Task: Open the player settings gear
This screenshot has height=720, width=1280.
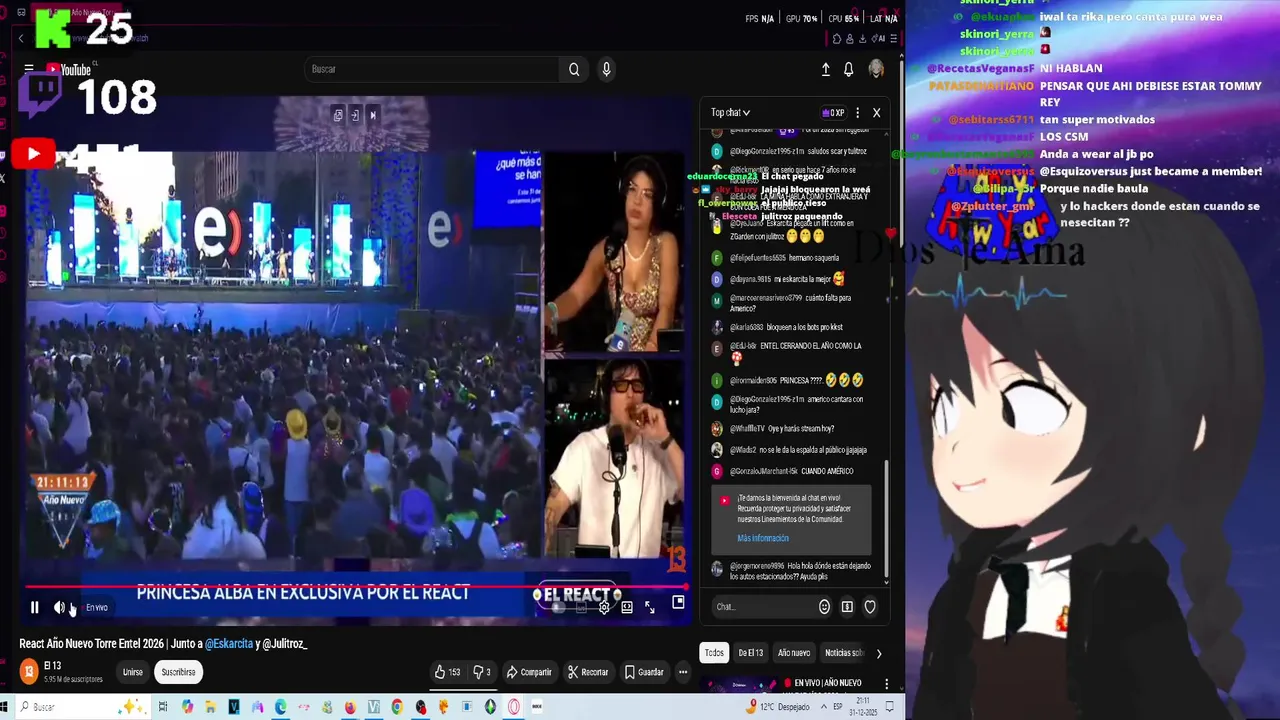Action: pyautogui.click(x=604, y=607)
